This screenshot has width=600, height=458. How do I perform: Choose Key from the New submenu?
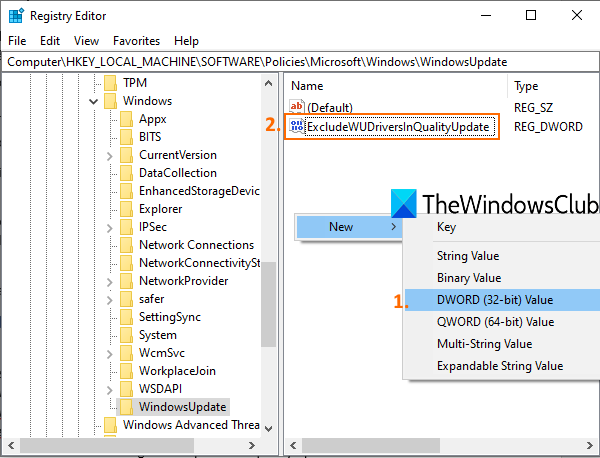[502, 227]
